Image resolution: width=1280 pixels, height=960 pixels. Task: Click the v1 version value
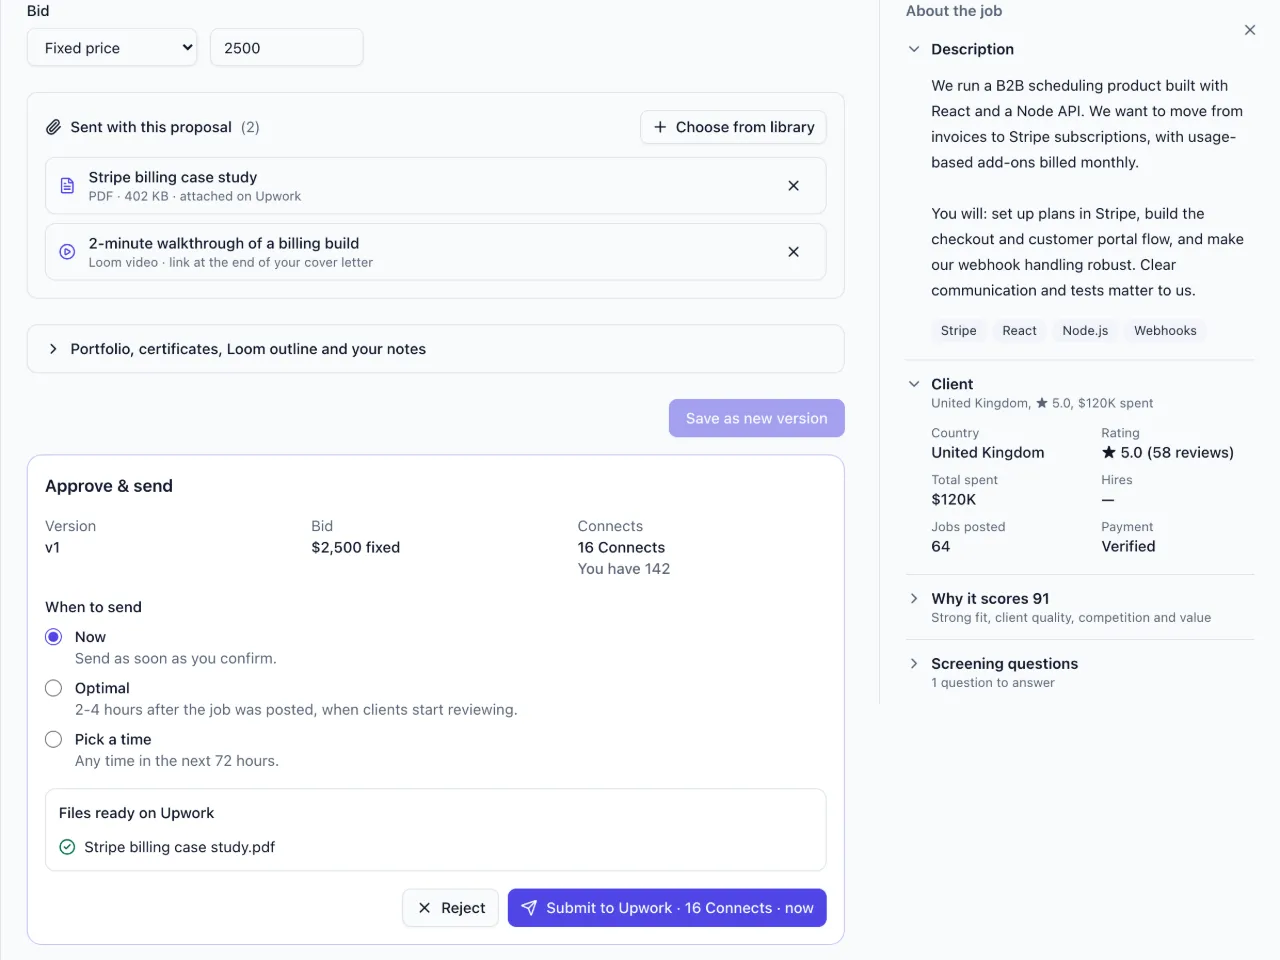[x=53, y=547]
